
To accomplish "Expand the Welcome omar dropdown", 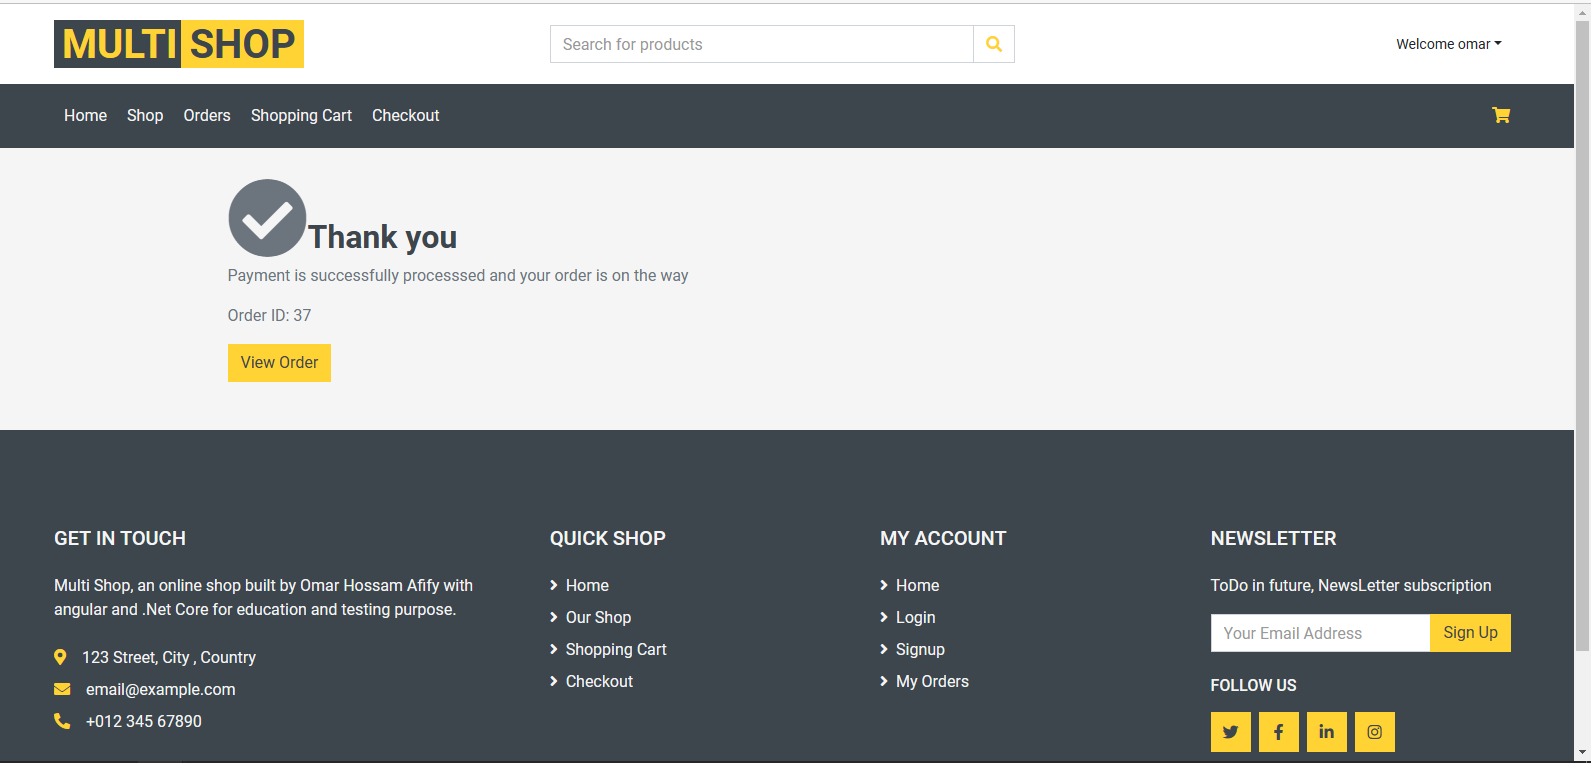I will pyautogui.click(x=1449, y=44).
